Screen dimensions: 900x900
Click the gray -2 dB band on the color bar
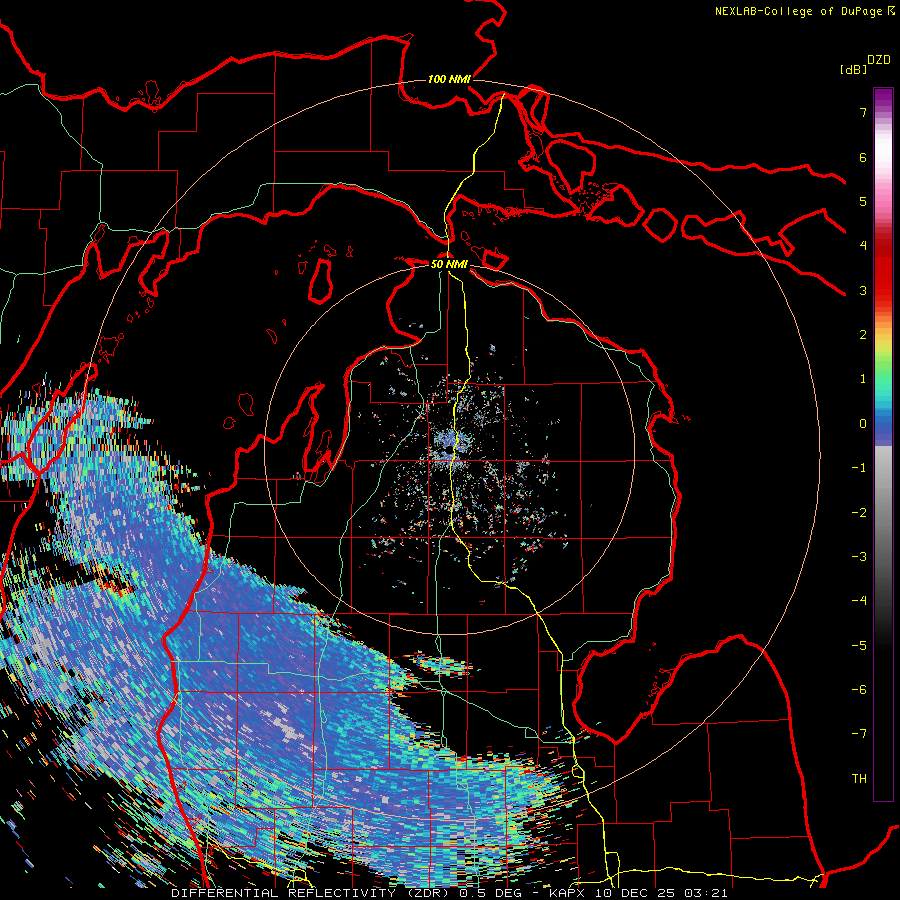[x=883, y=513]
